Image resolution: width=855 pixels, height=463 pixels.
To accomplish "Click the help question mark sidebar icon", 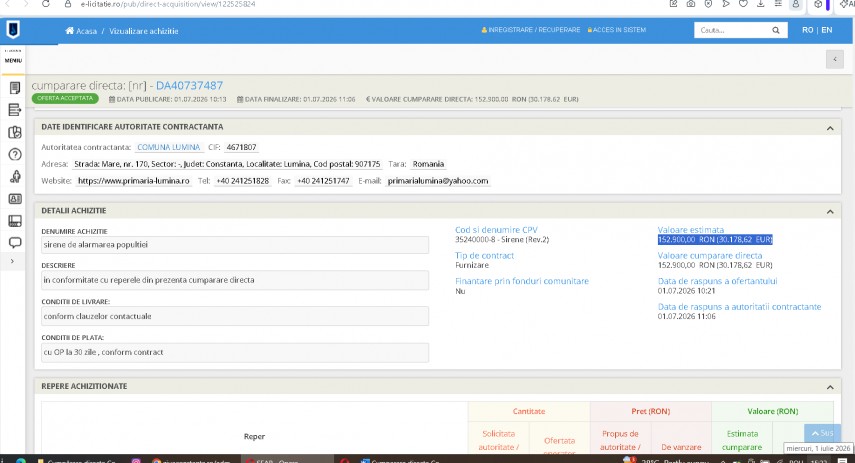I will [x=15, y=154].
